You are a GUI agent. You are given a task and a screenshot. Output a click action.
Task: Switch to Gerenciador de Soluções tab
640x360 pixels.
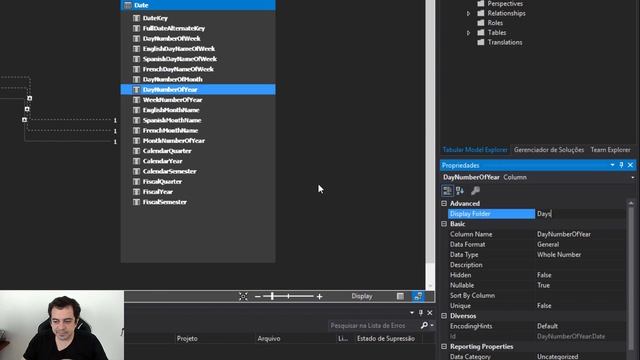tap(549, 150)
